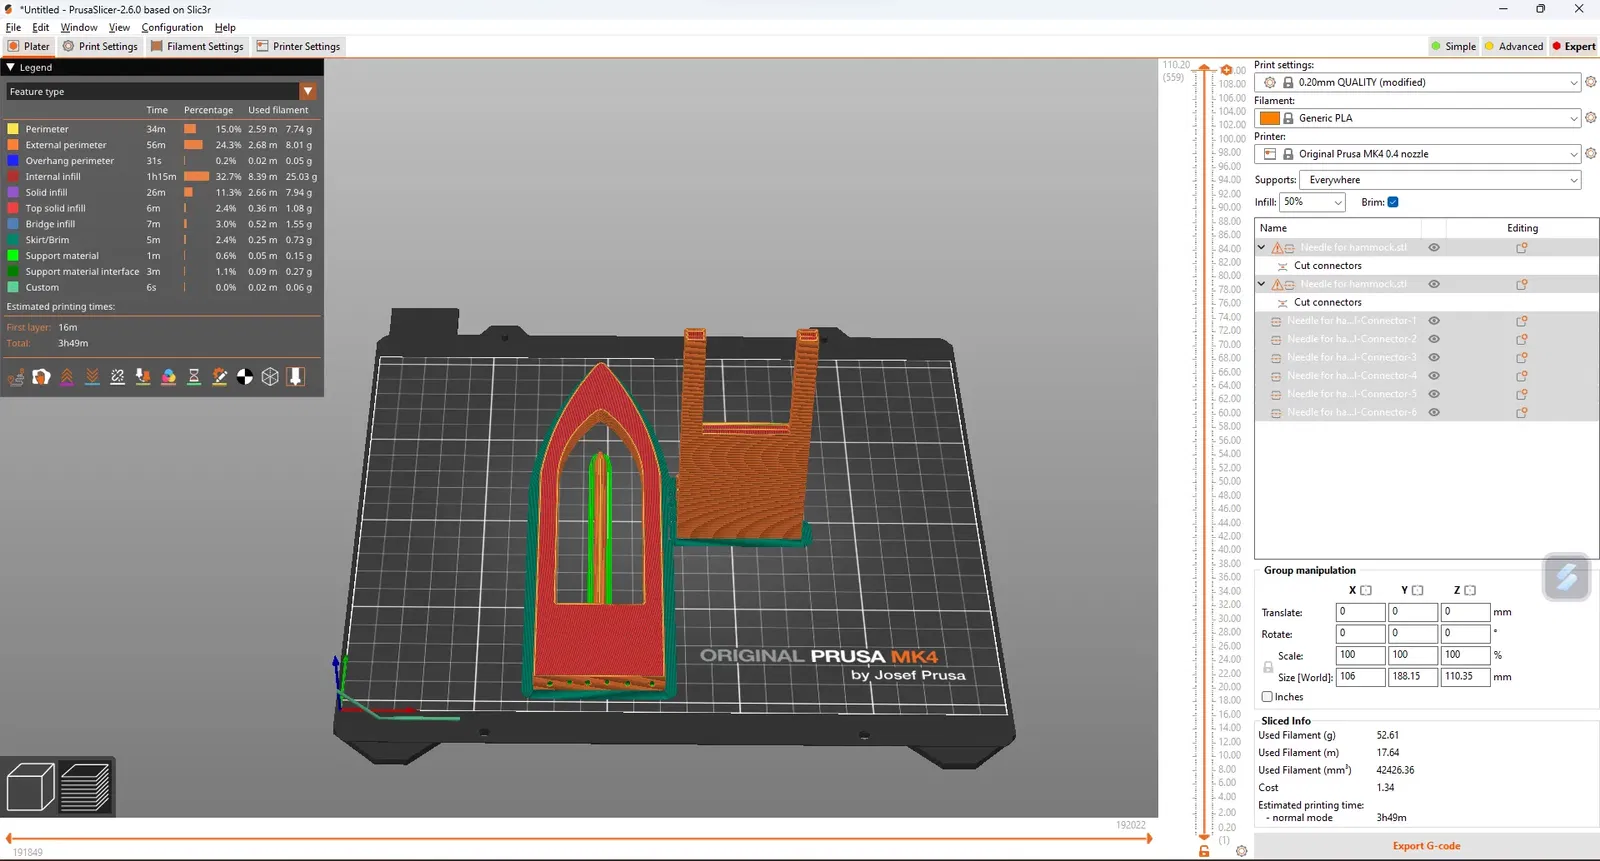This screenshot has width=1600, height=861.
Task: Switch to Printer Settings tab
Action: 298,46
